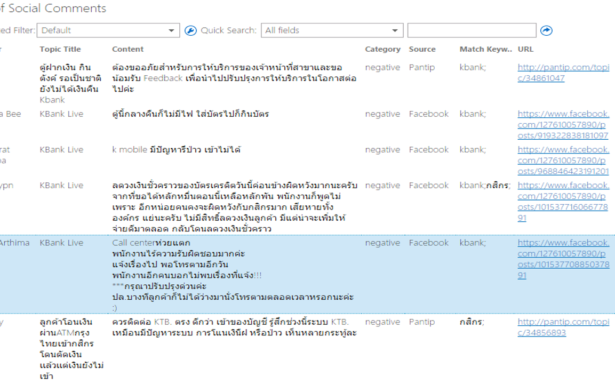Sort by the Category column header

click(x=382, y=49)
